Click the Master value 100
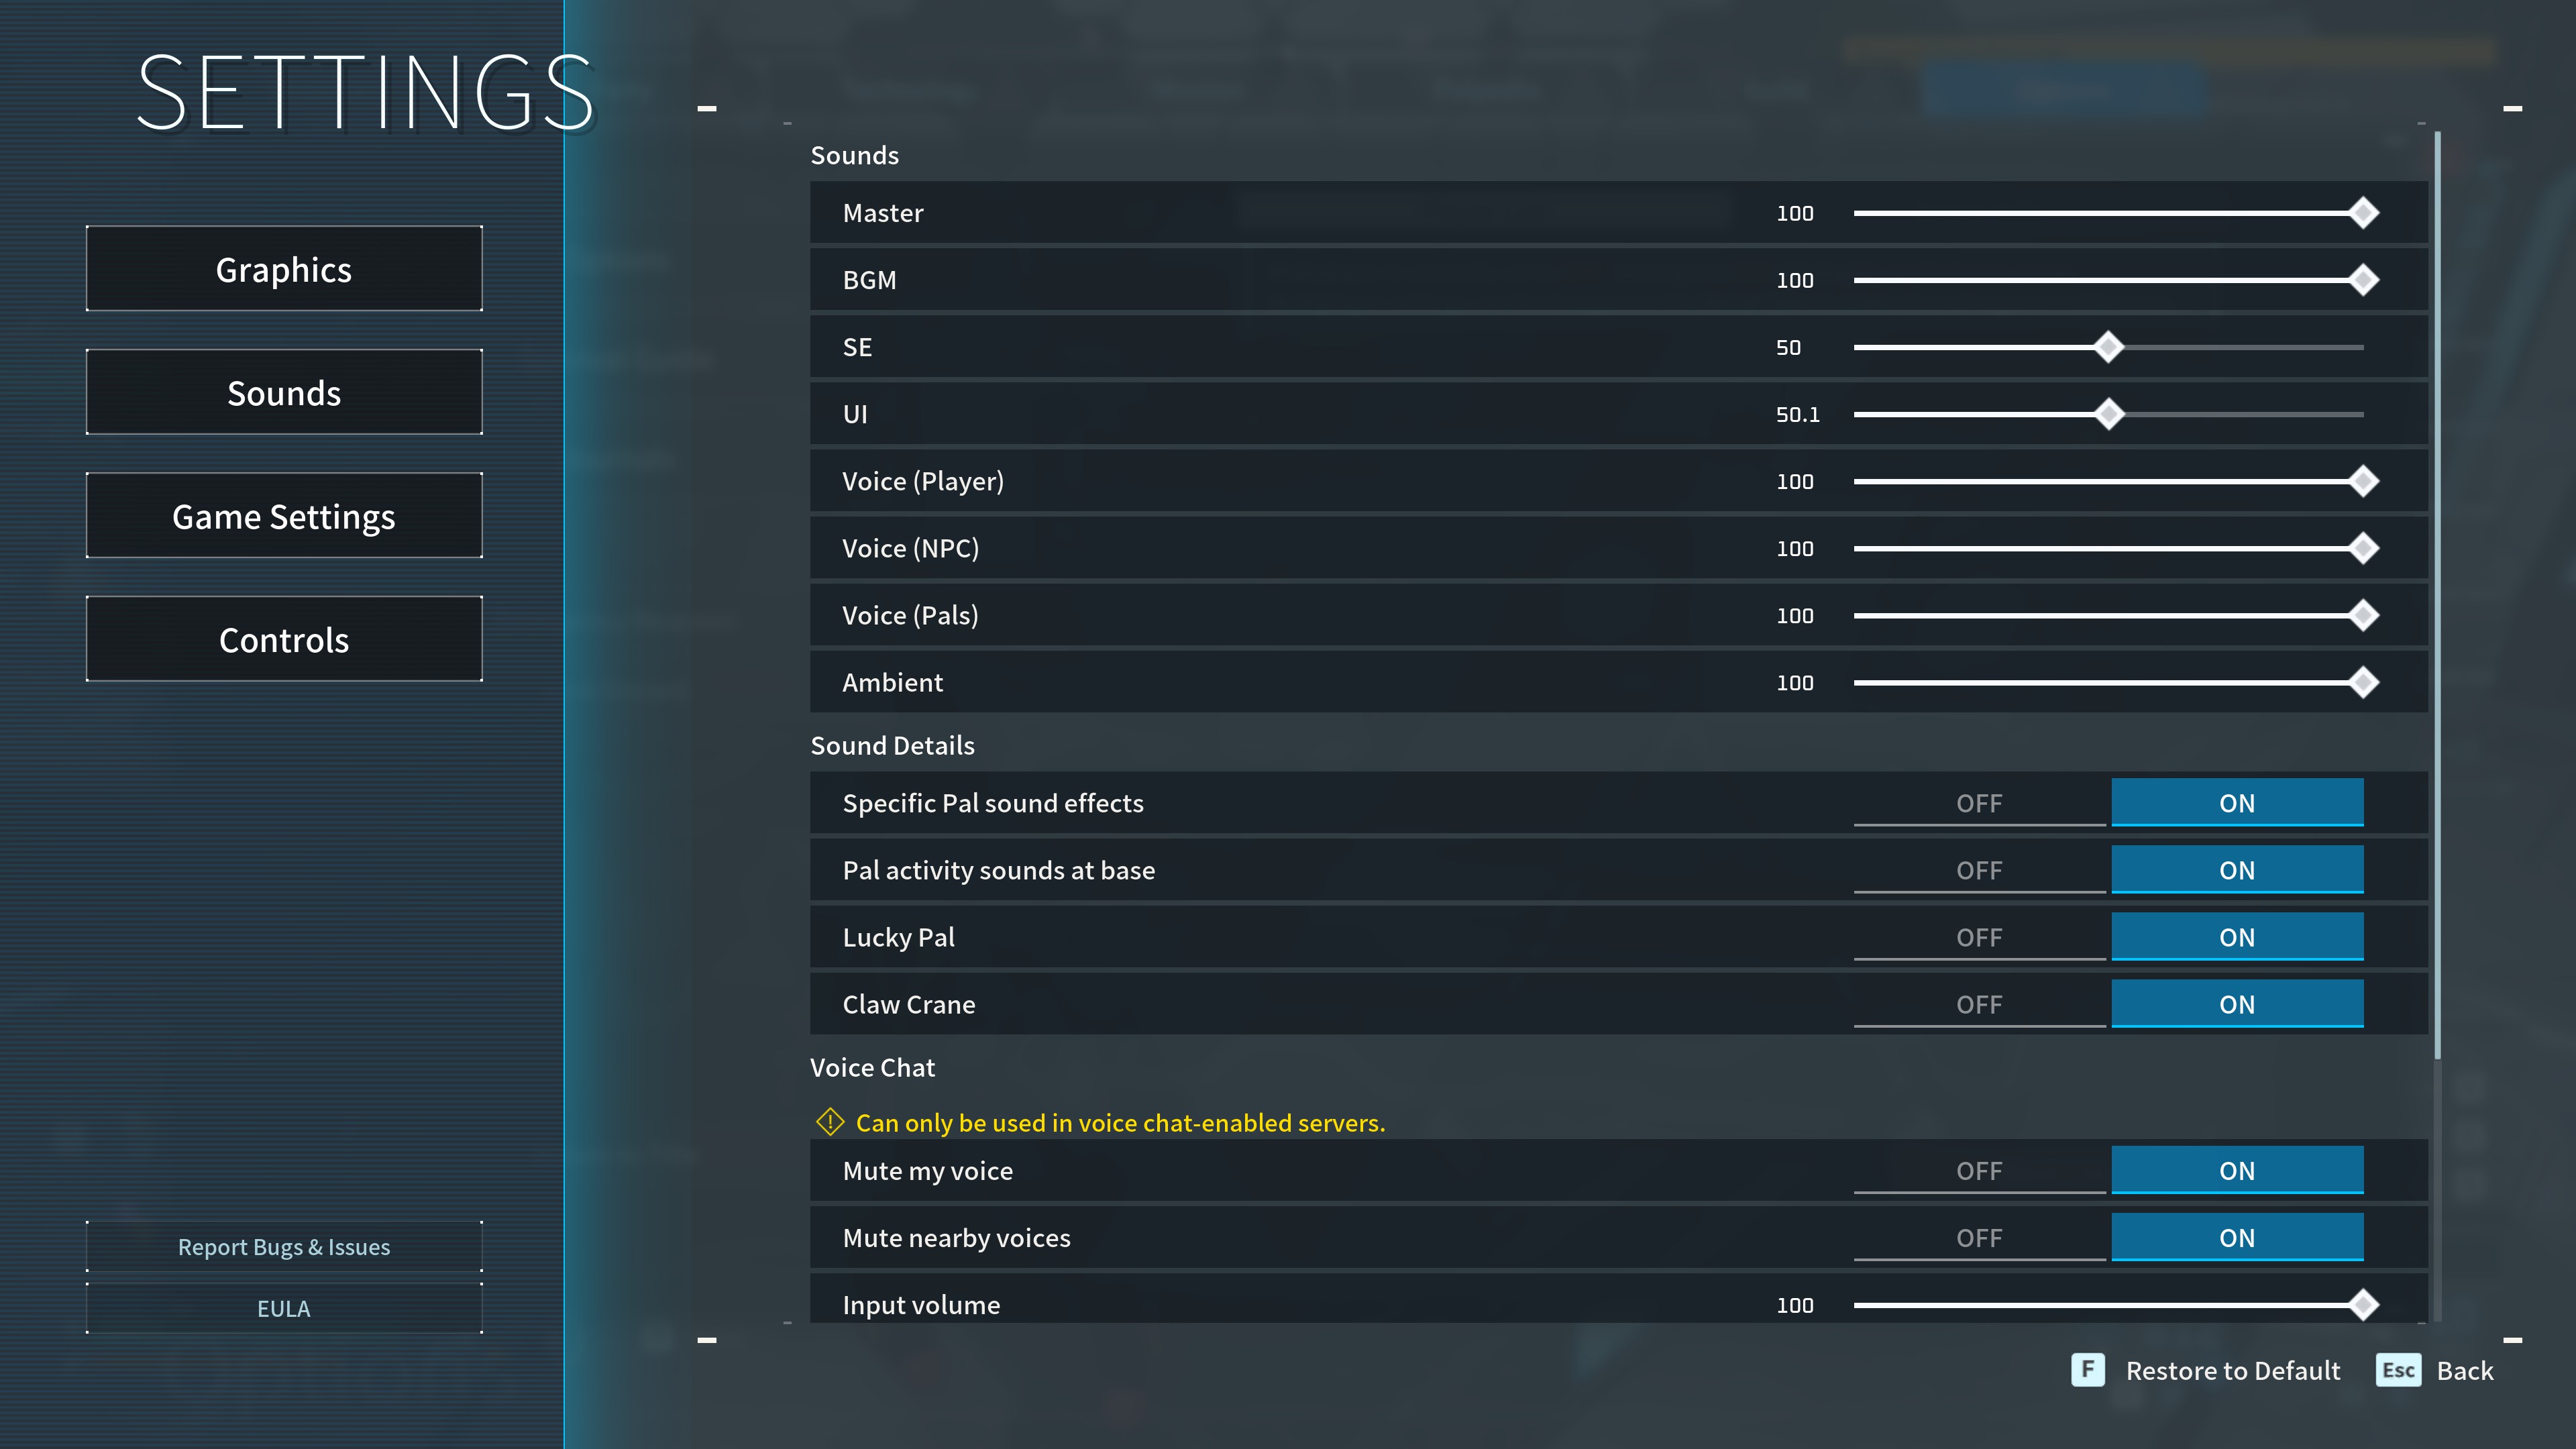Screen dimensions: 2576x1449 [1795, 213]
